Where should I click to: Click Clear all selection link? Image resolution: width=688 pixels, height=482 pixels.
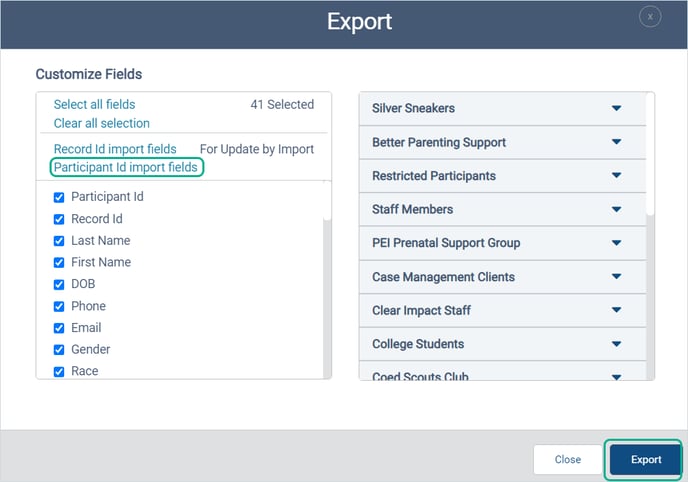[x=101, y=123]
